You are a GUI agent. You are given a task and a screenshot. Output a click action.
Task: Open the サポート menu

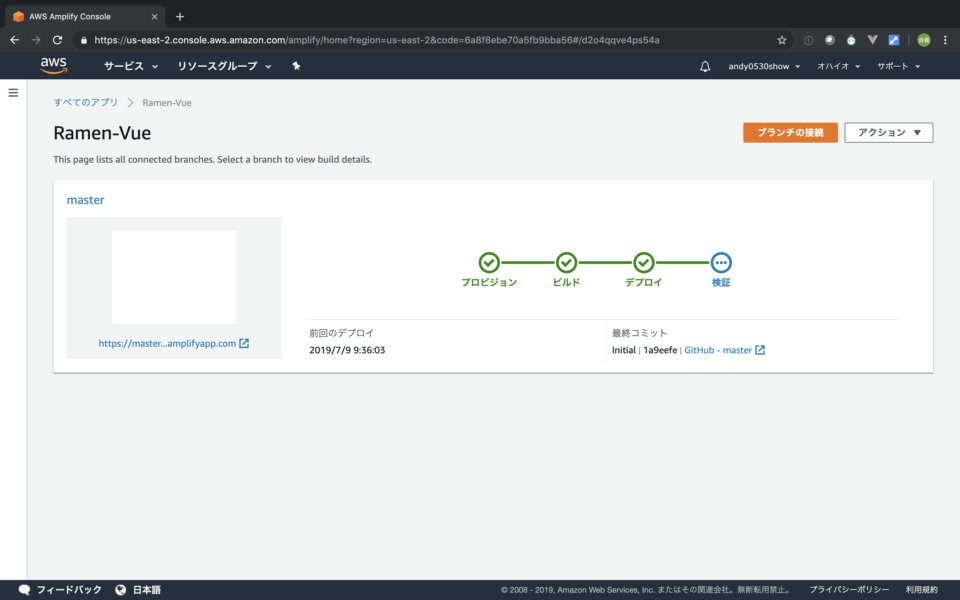tap(896, 65)
